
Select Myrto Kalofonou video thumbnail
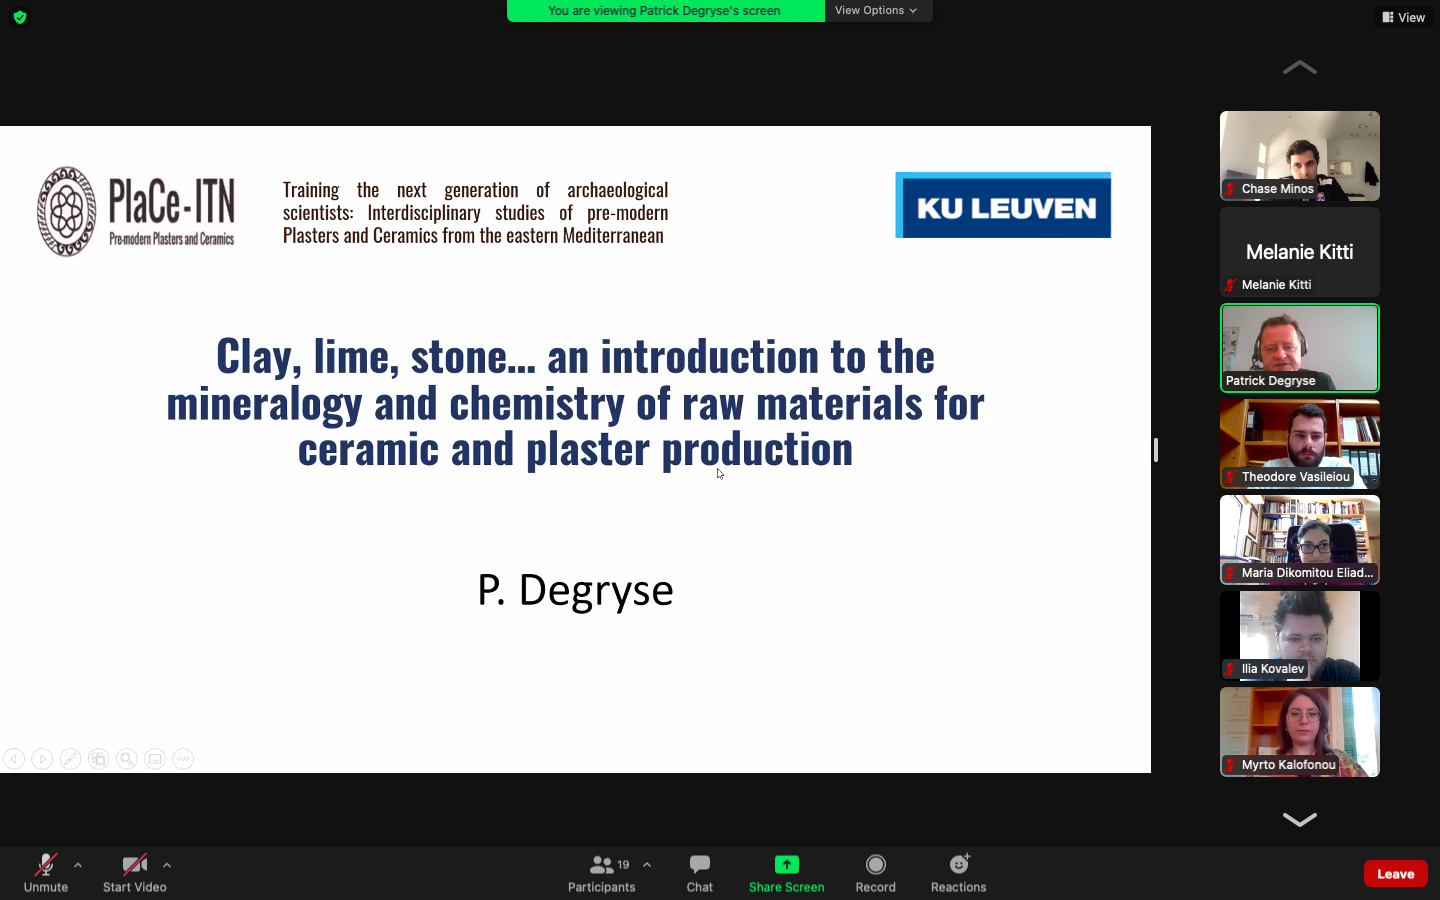pyautogui.click(x=1300, y=732)
